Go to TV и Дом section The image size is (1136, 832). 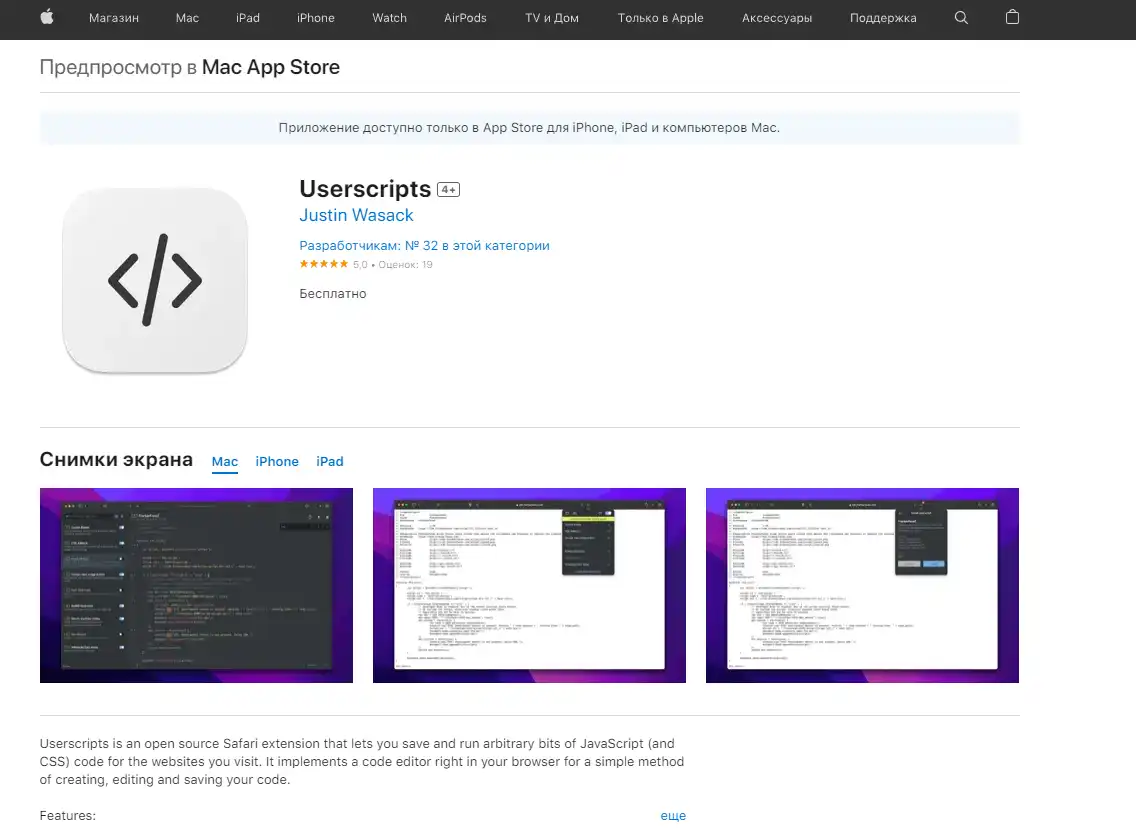coord(552,17)
